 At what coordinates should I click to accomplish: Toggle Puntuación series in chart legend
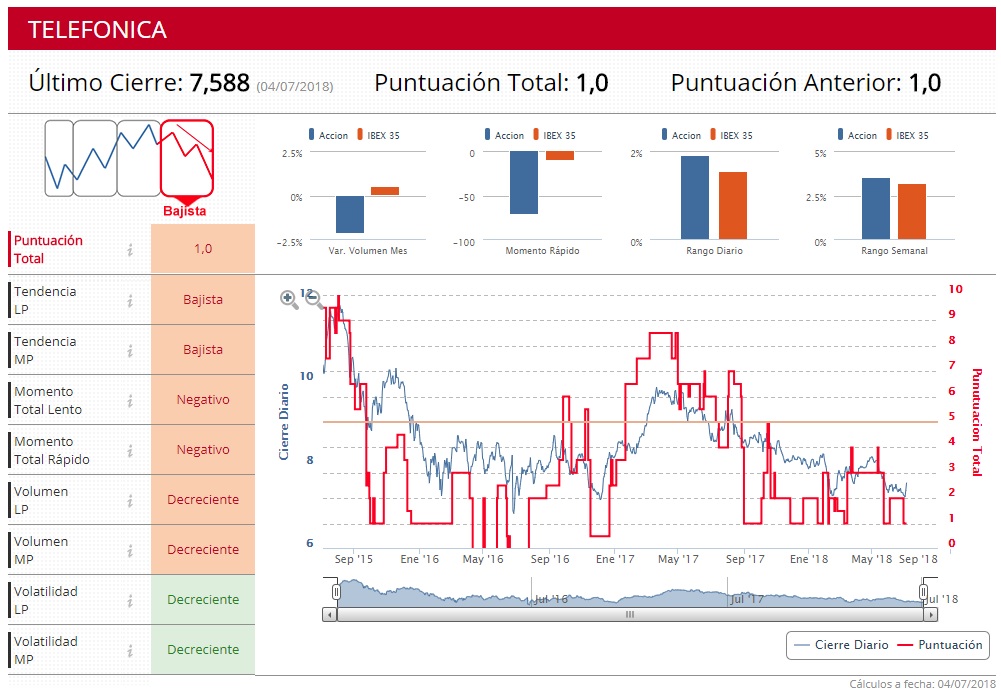(940, 645)
